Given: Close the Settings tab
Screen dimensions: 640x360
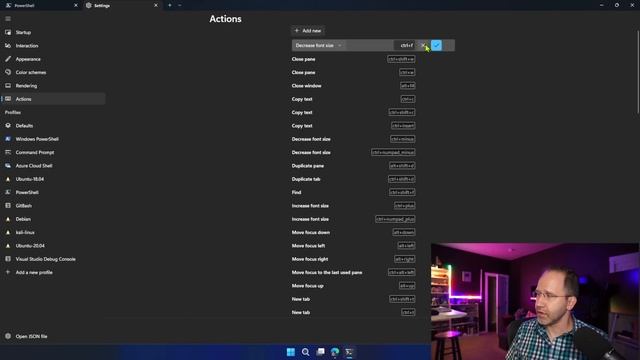Looking at the screenshot, I should click(x=156, y=5).
